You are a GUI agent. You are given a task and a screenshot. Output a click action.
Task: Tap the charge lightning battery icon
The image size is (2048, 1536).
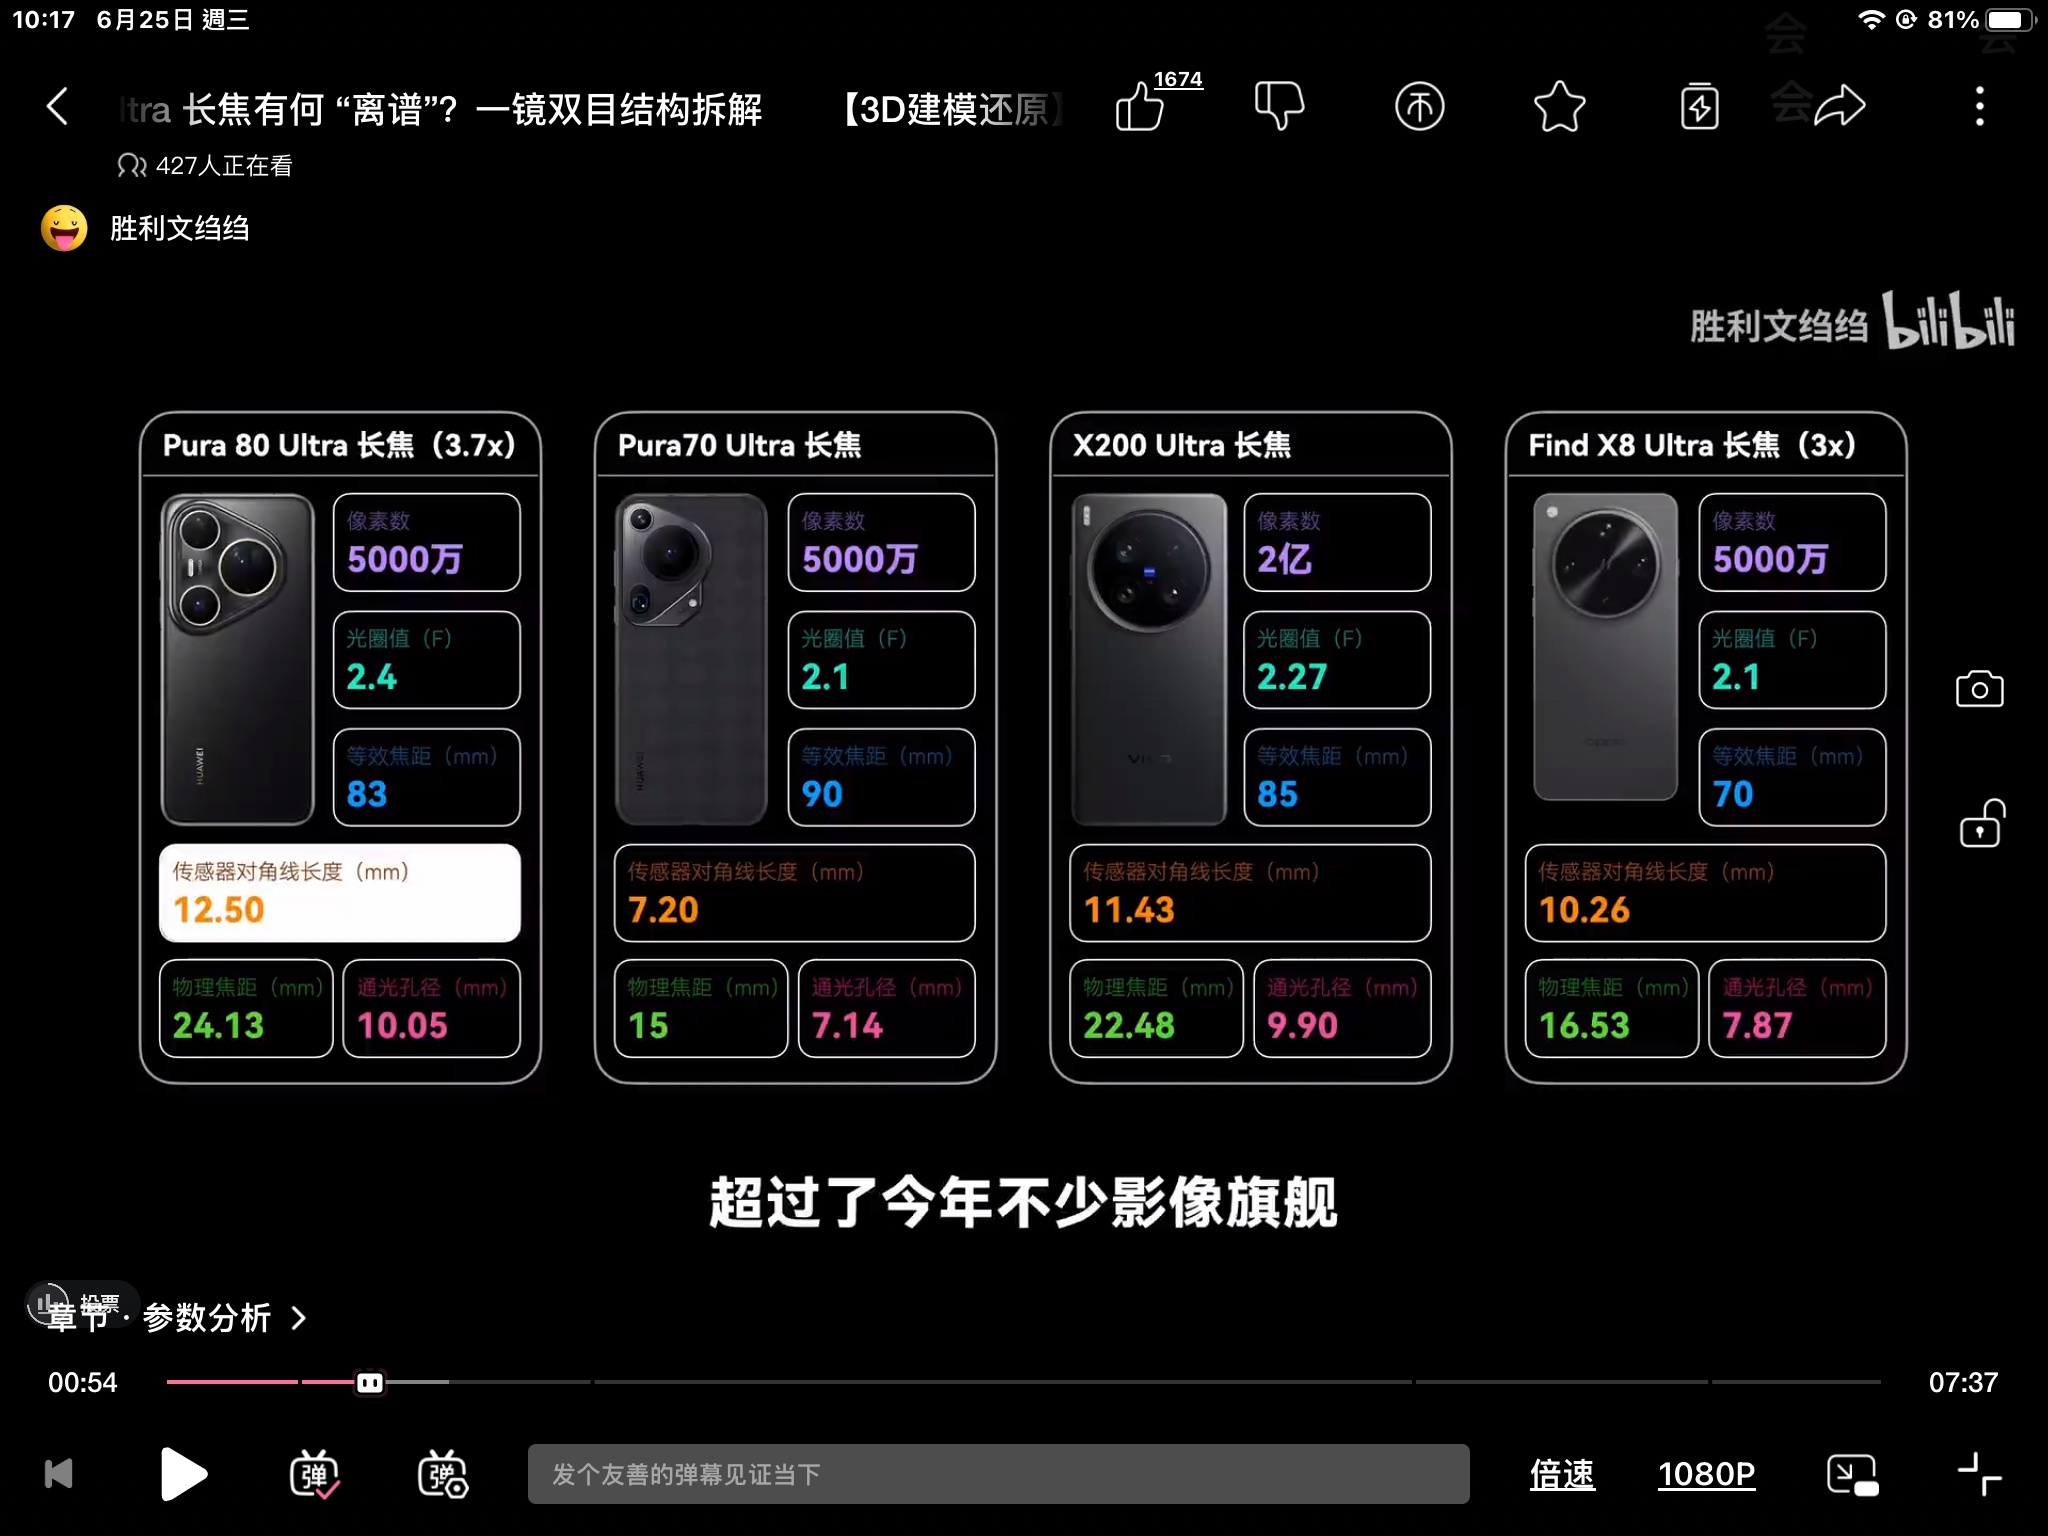[x=1699, y=106]
